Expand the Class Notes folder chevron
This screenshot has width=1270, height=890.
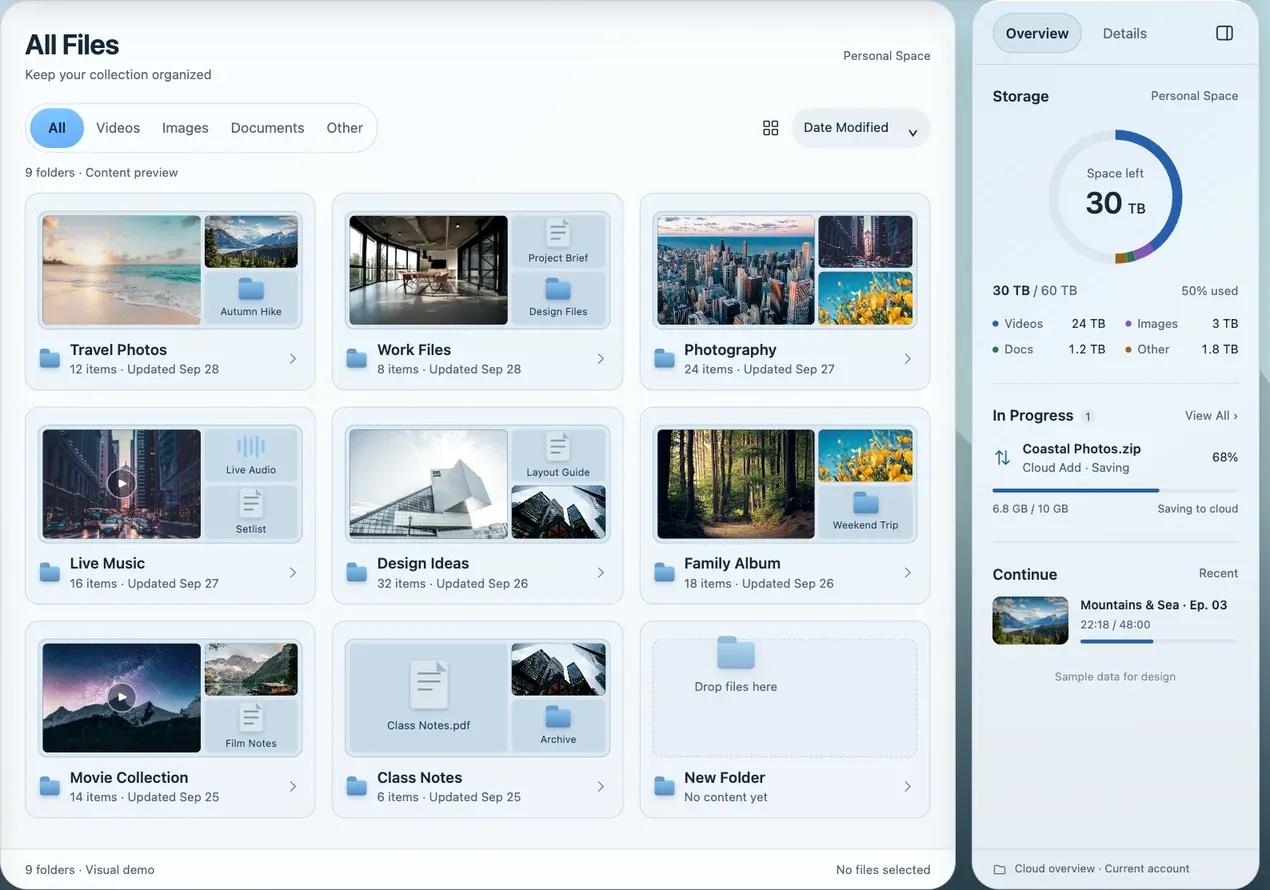tap(601, 786)
